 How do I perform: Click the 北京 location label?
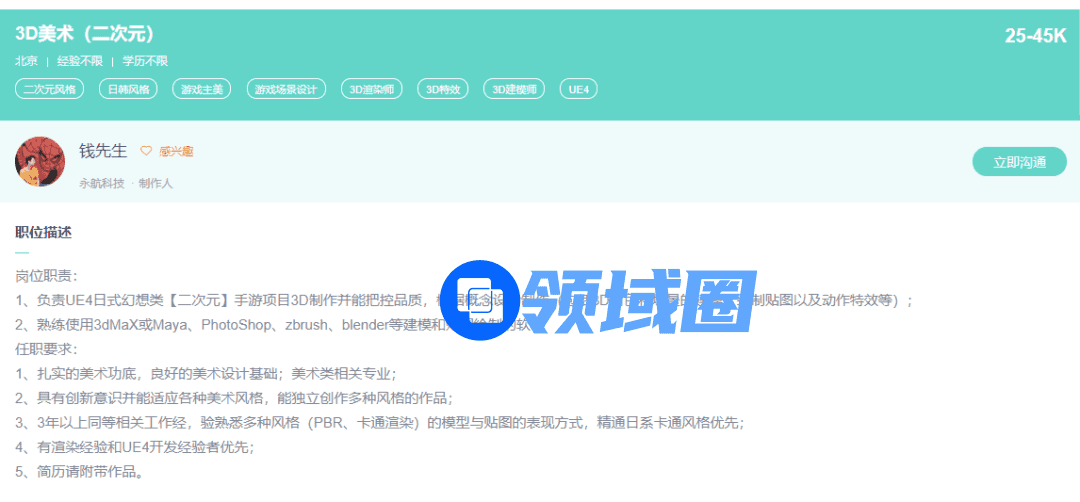pos(26,61)
